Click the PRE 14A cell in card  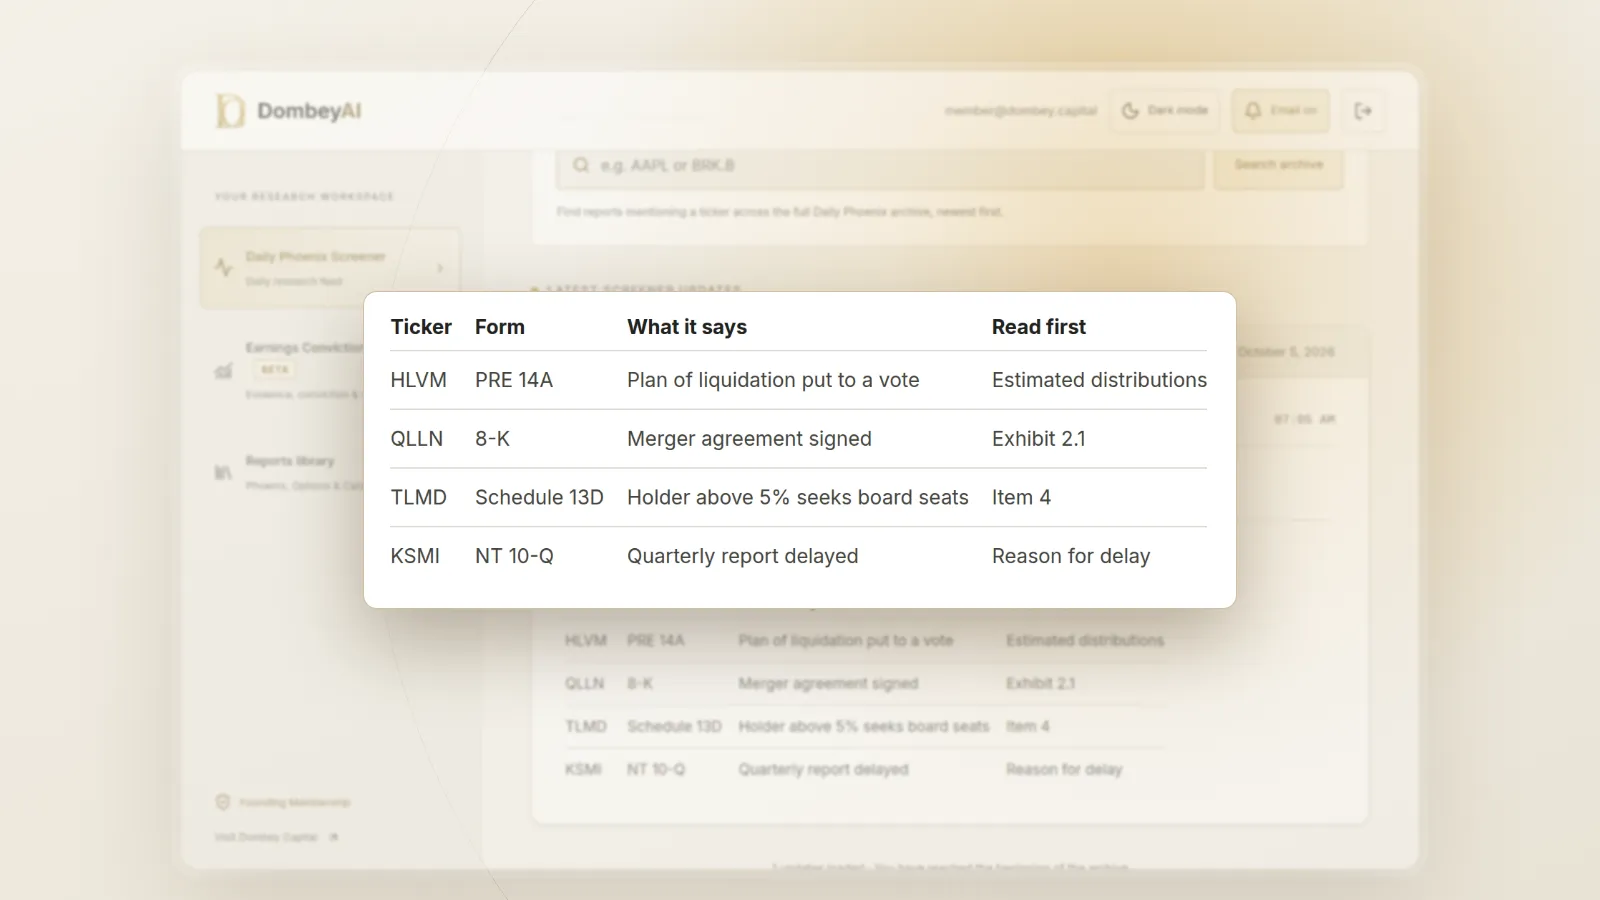click(514, 380)
